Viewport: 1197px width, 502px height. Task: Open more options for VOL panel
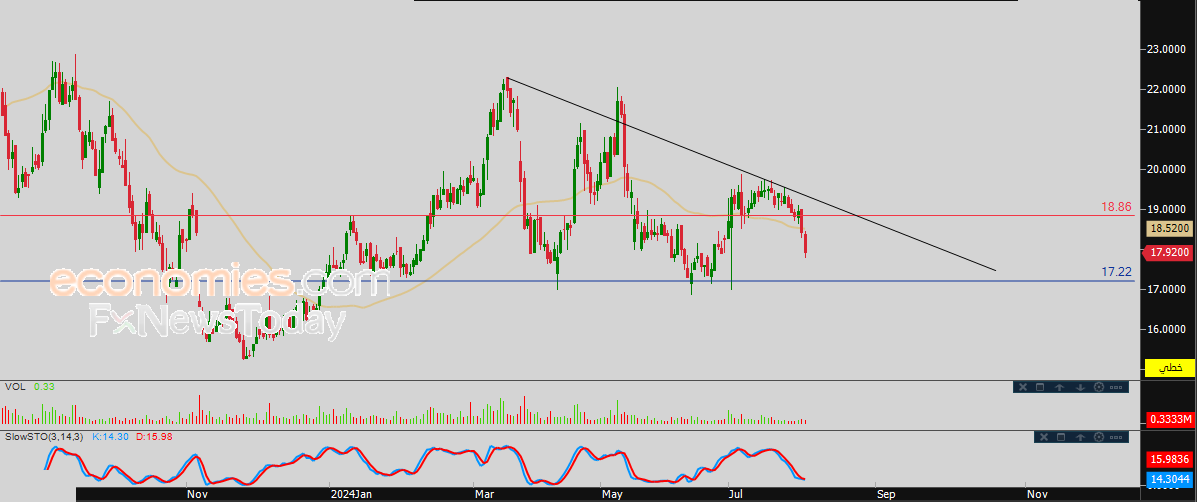point(1118,387)
